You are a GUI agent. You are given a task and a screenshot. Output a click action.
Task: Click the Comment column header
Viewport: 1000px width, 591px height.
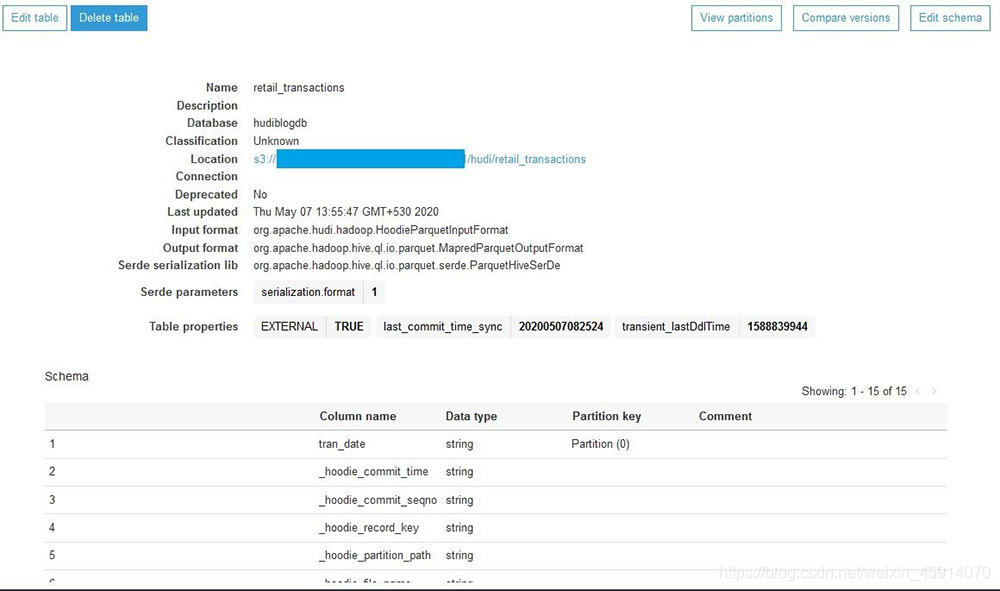(x=725, y=416)
